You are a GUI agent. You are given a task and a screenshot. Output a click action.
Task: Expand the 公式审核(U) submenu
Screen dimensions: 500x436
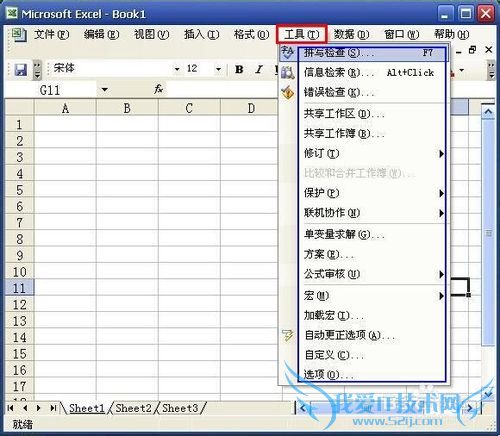tap(441, 274)
